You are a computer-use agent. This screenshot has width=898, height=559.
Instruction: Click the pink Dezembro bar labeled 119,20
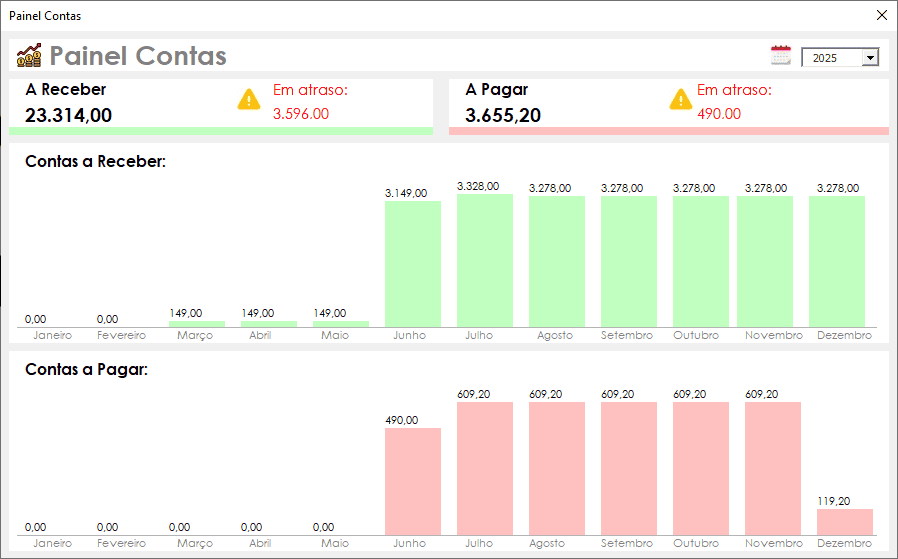pos(845,522)
